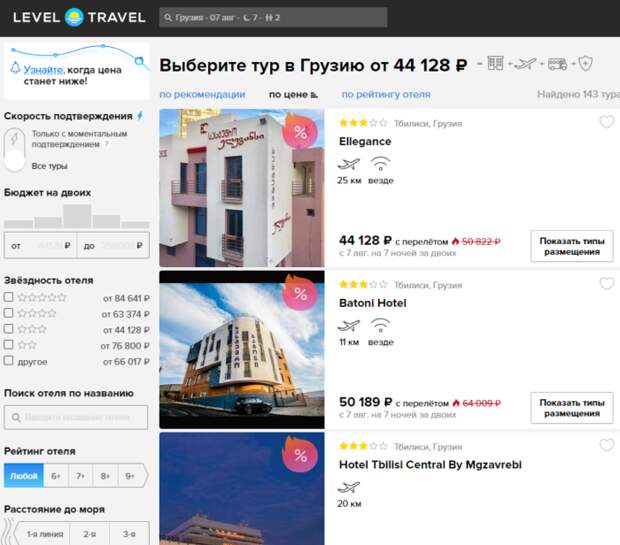
Task: Select 6+ hotel rating
Action: pos(56,476)
